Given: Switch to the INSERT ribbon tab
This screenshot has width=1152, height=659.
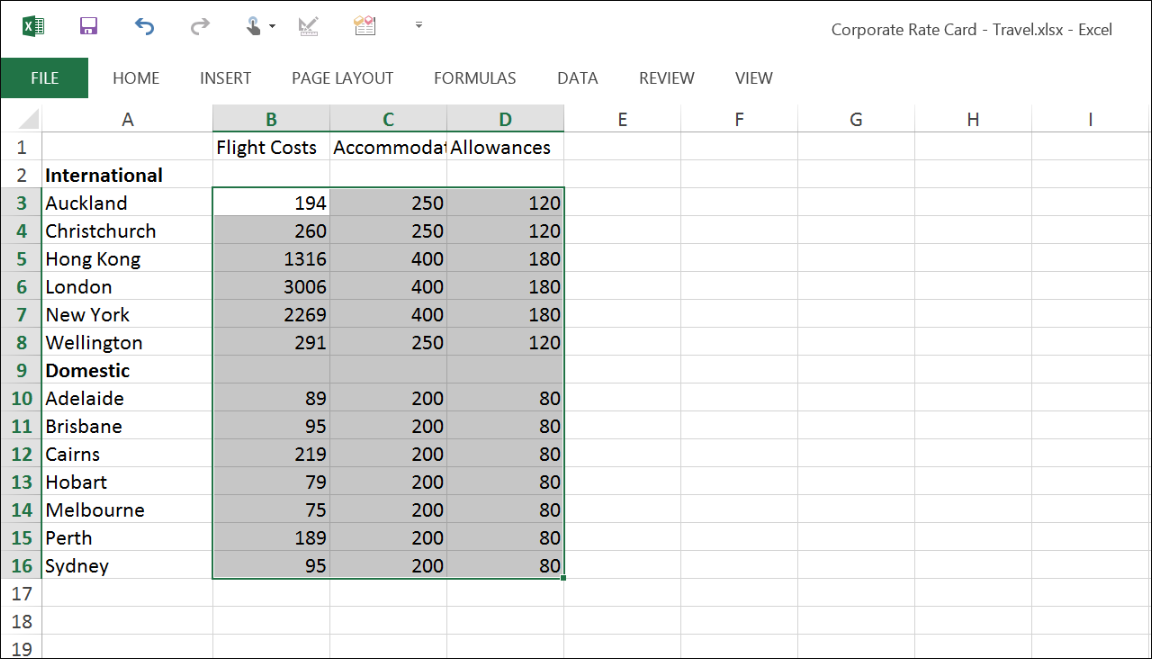Looking at the screenshot, I should pyautogui.click(x=226, y=77).
